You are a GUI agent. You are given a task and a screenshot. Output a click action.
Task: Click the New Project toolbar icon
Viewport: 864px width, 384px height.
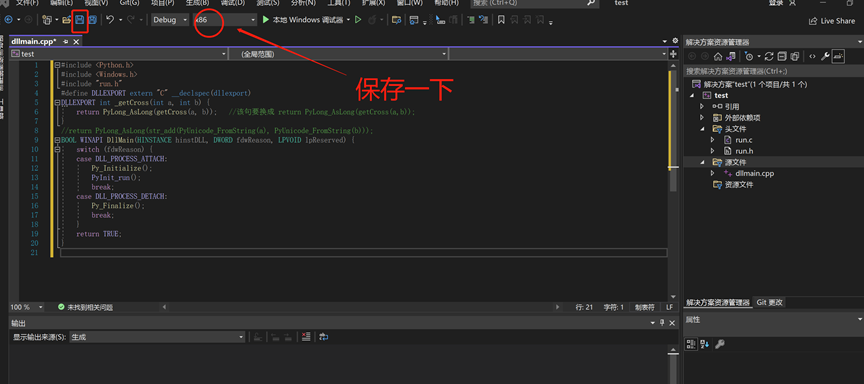click(47, 20)
